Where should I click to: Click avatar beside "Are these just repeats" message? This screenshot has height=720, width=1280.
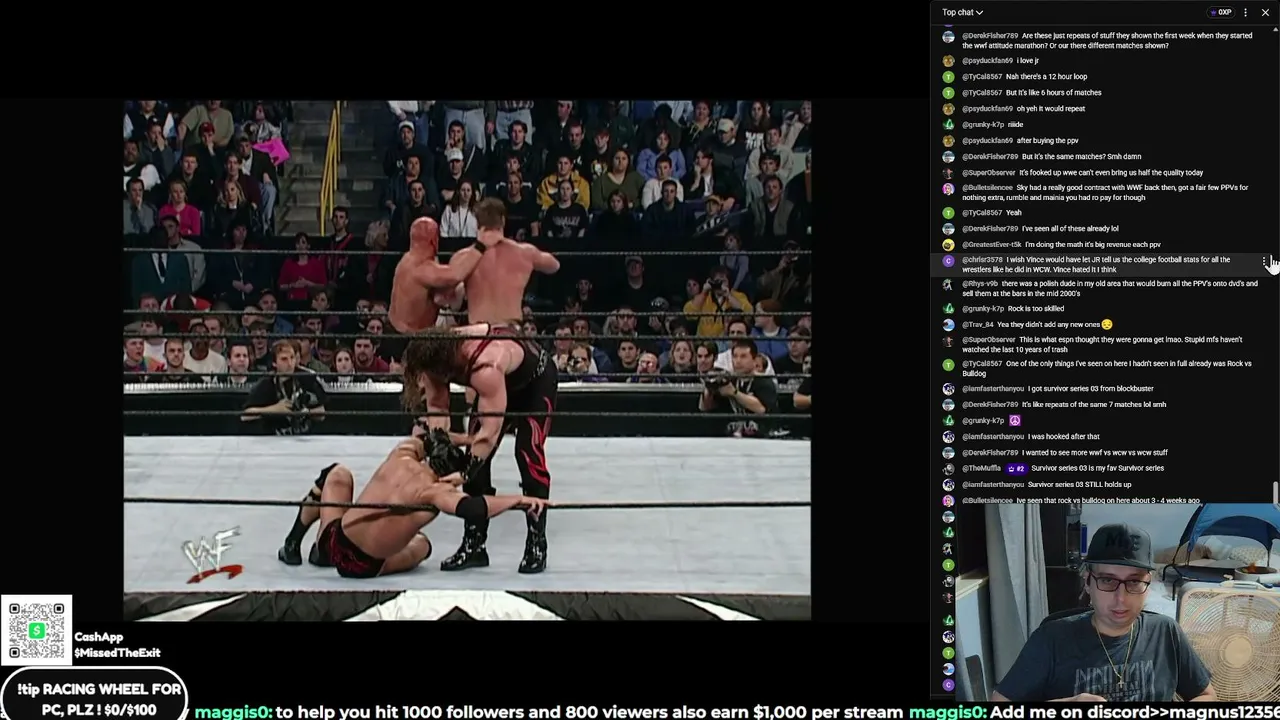click(948, 37)
